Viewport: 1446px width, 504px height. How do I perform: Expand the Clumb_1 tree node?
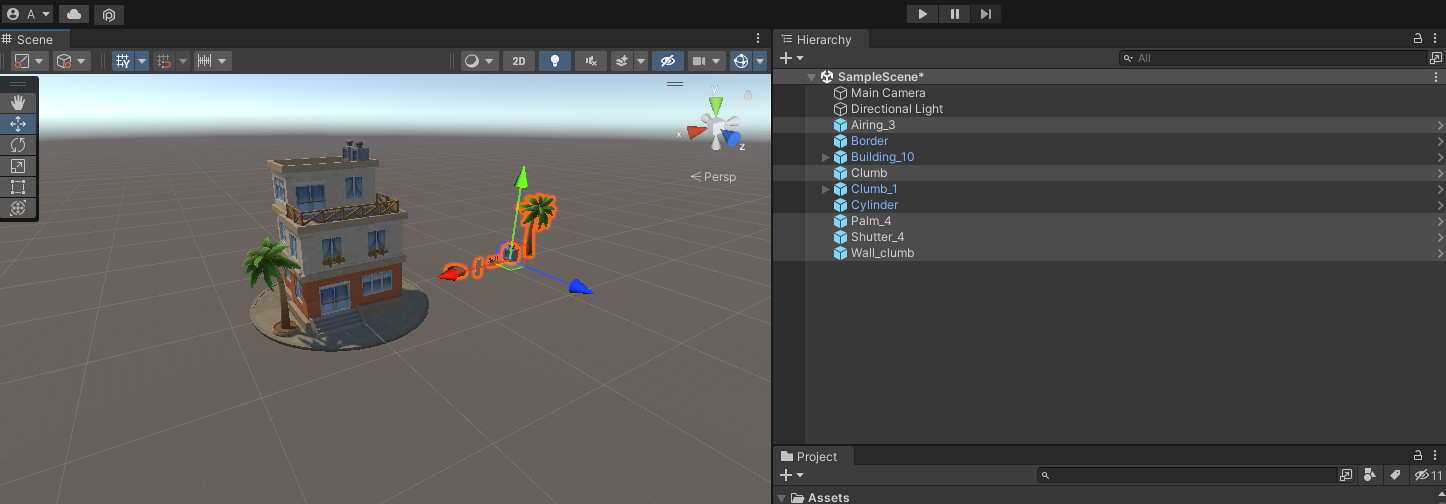pos(826,189)
